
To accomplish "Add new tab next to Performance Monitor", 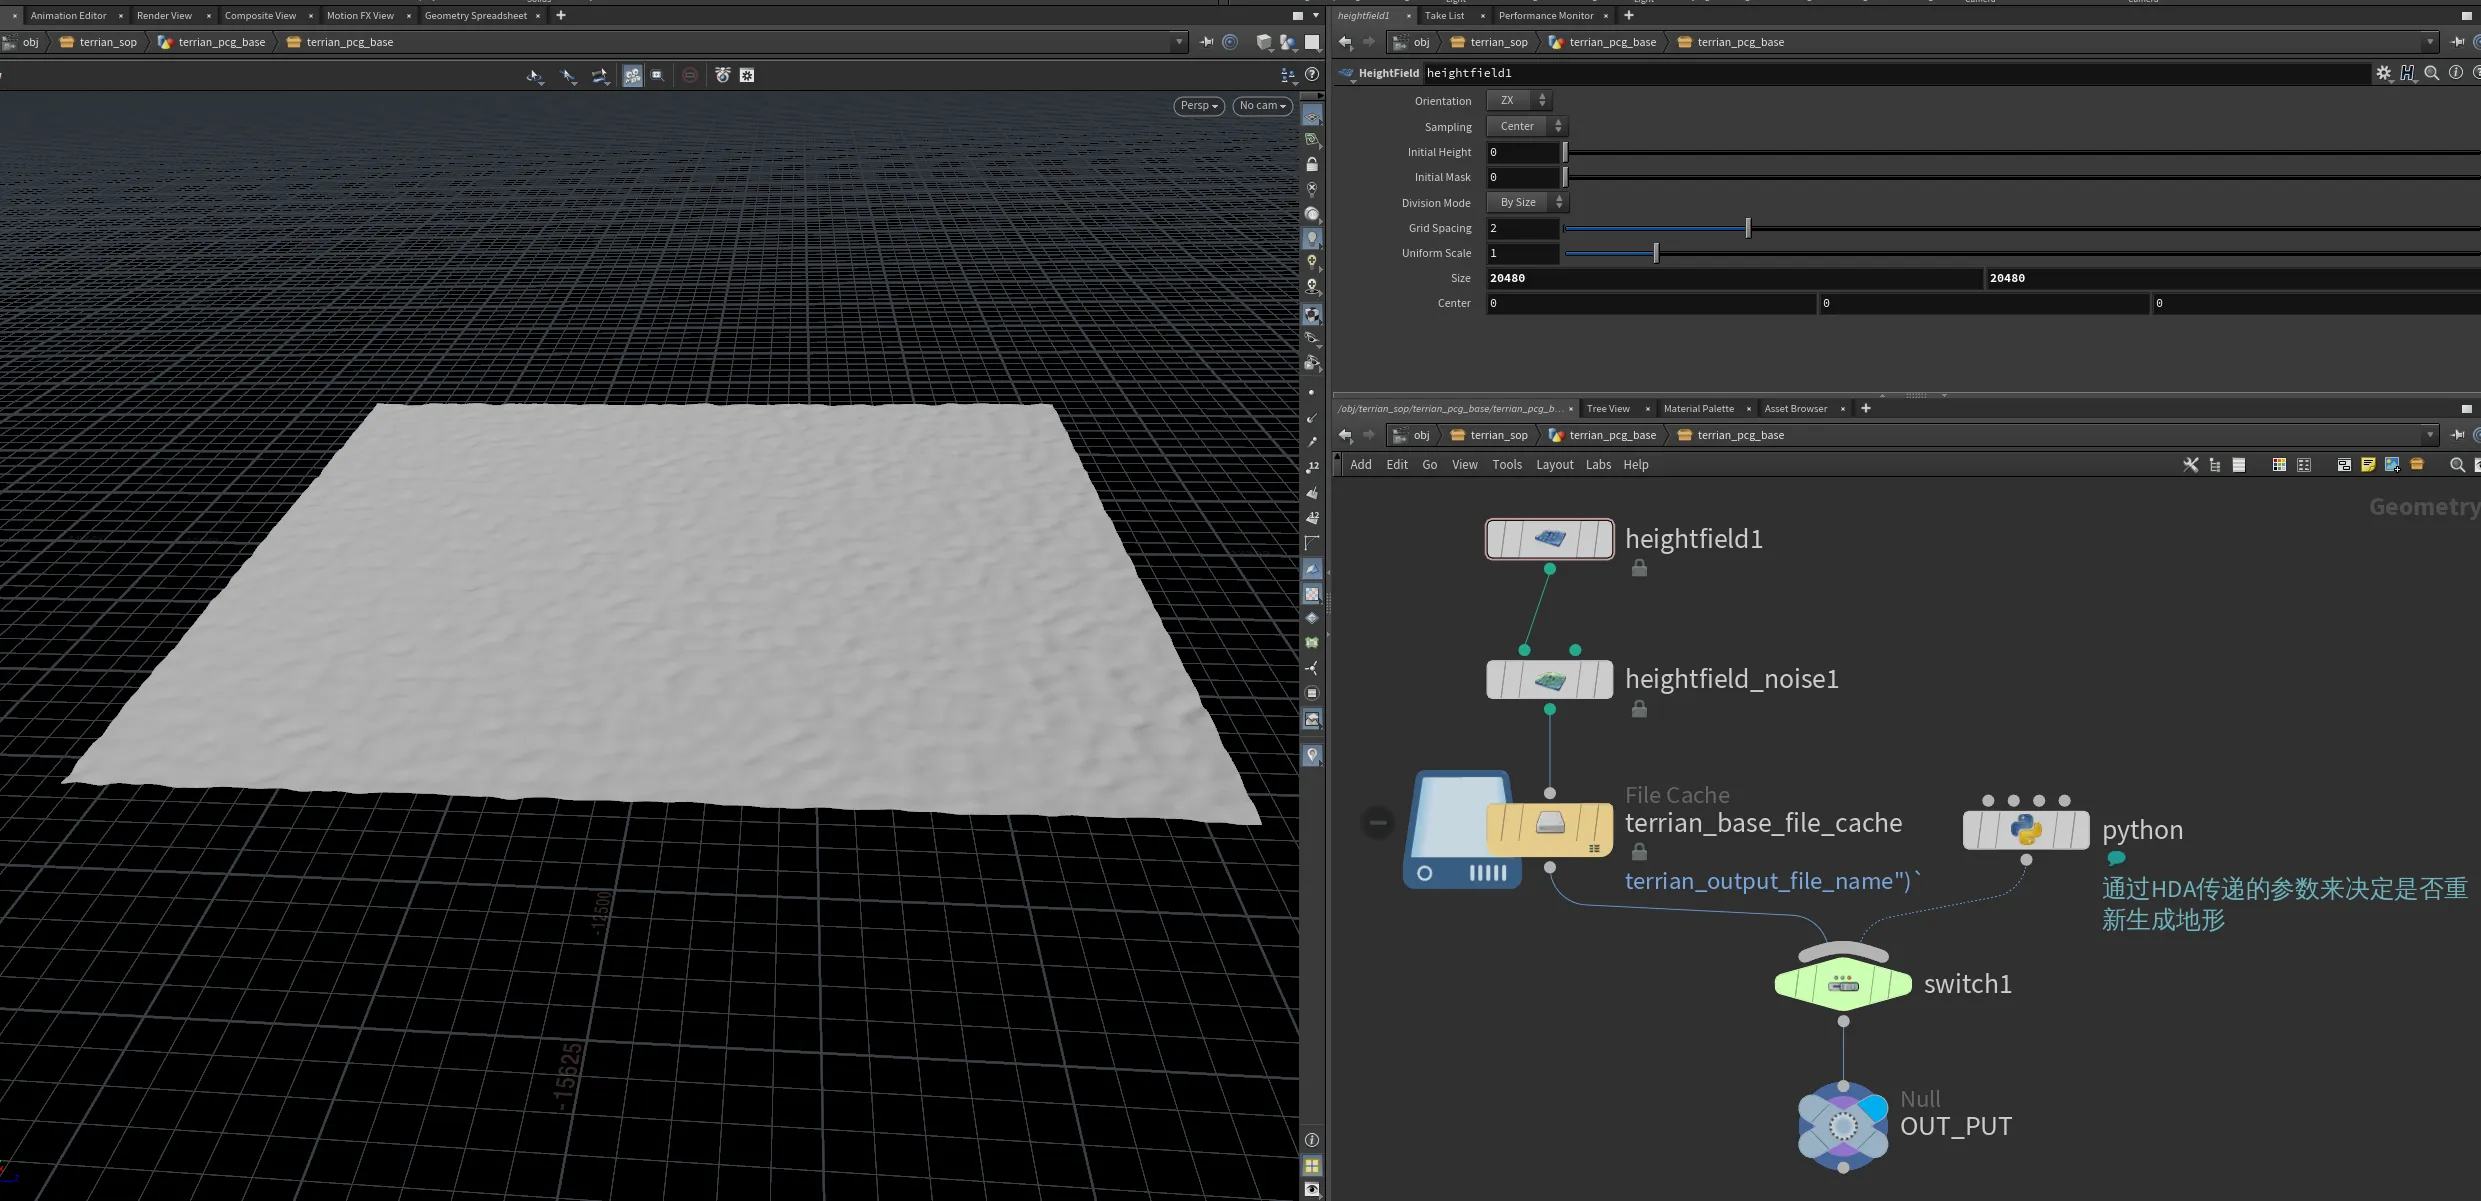I will coord(1628,15).
